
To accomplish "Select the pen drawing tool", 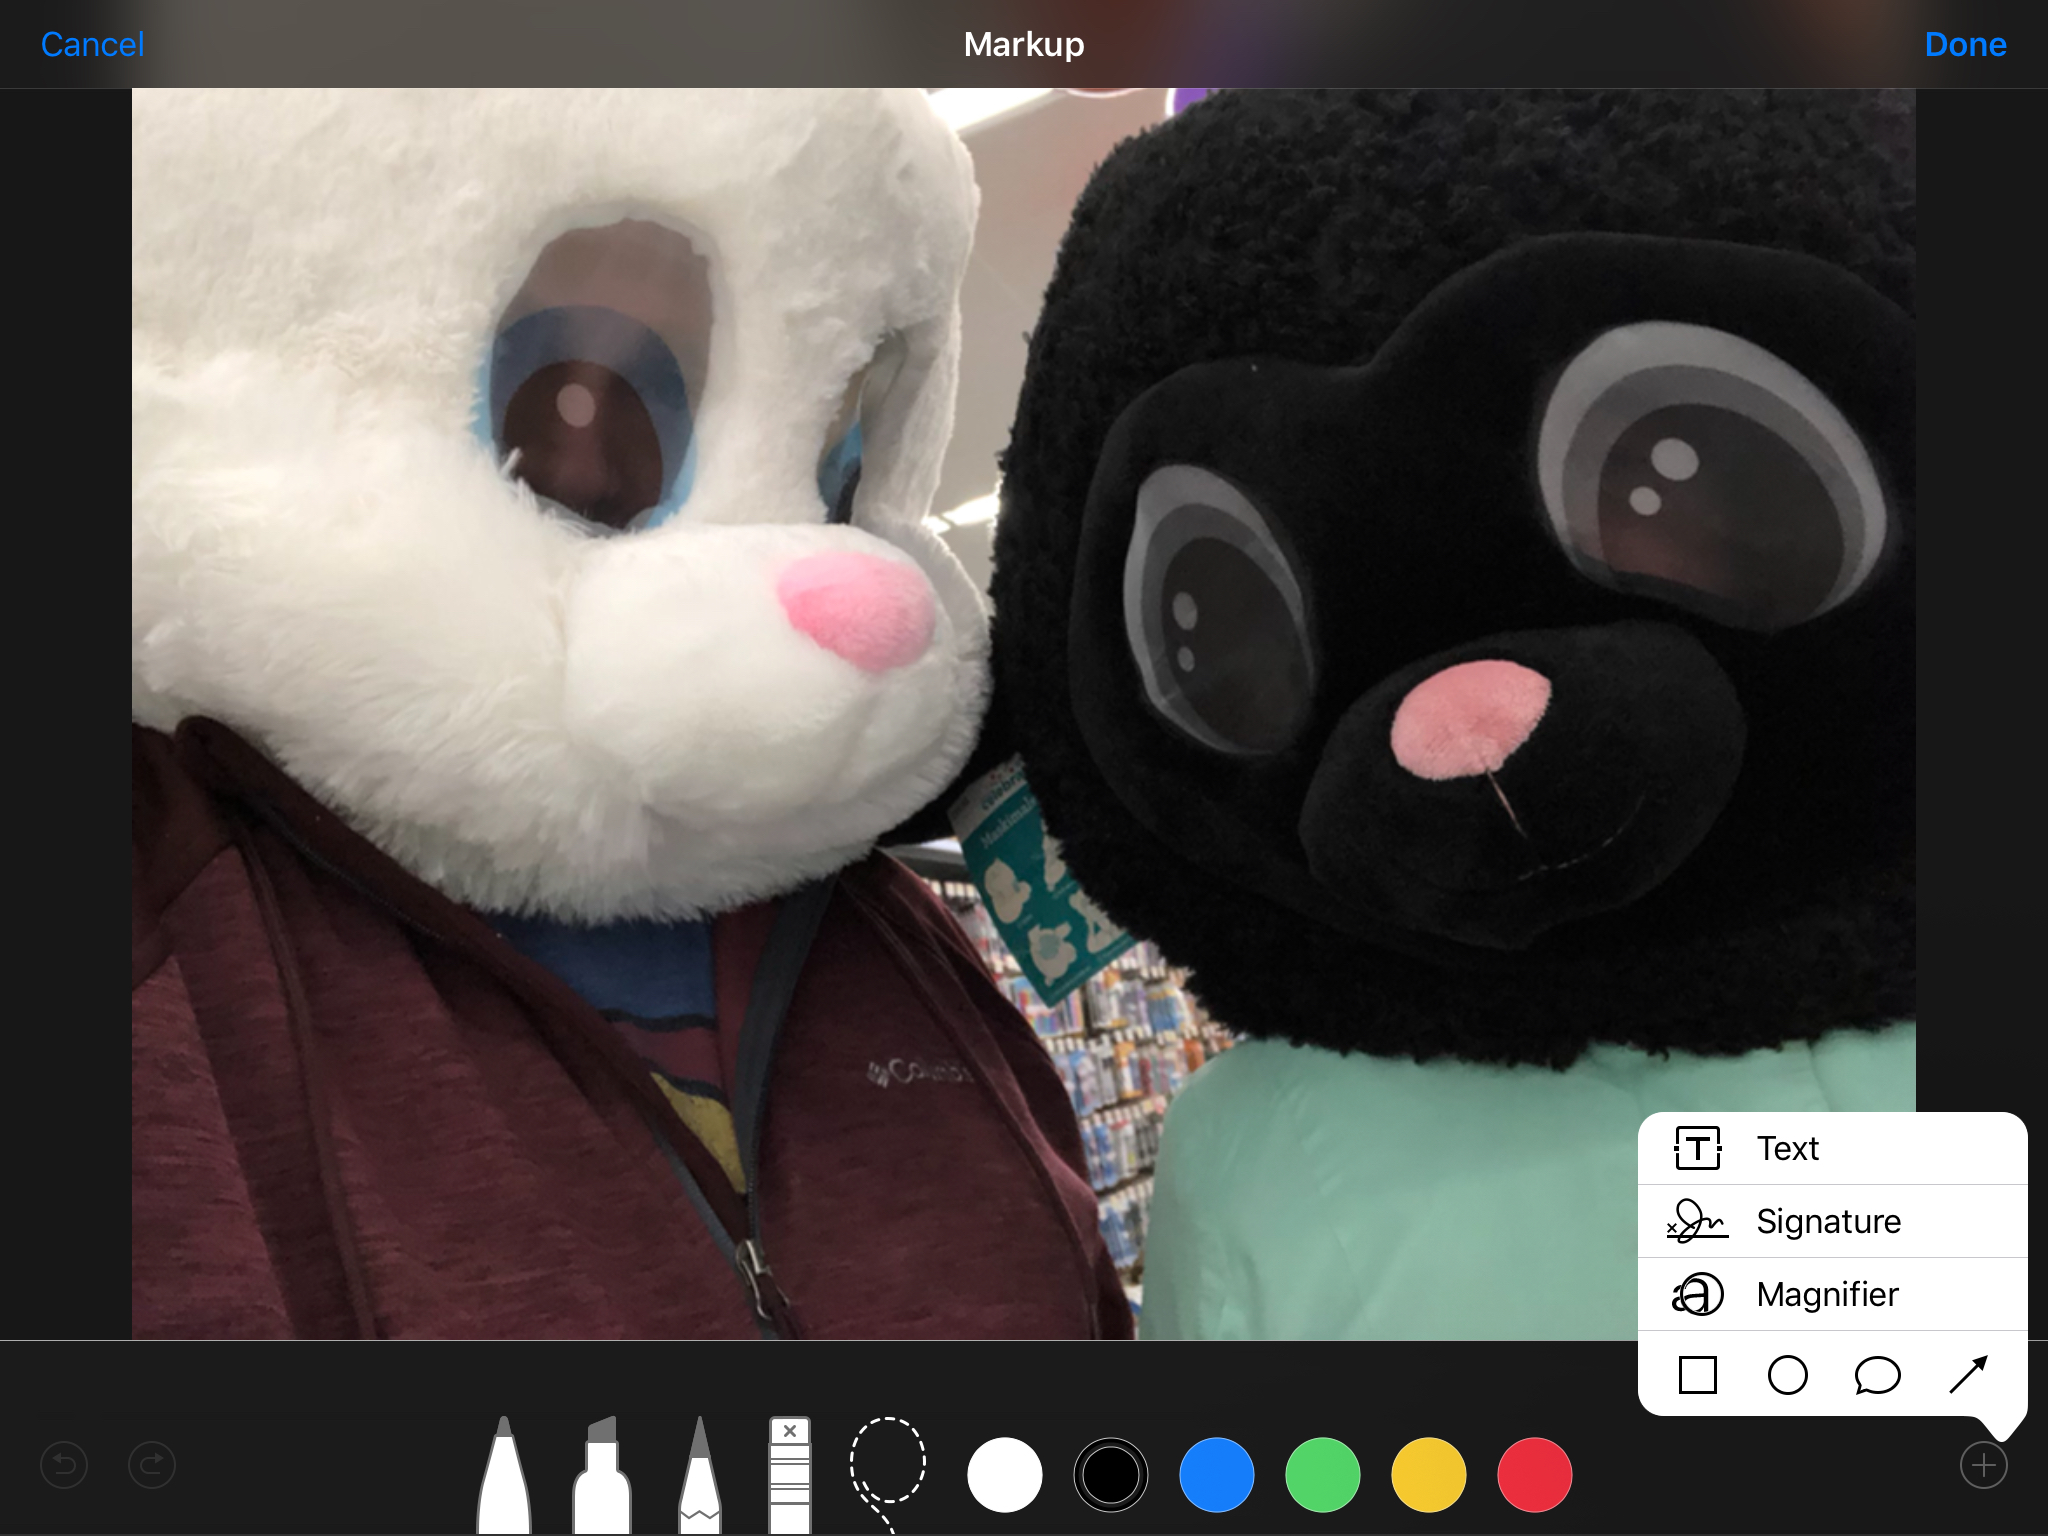I will [504, 1475].
